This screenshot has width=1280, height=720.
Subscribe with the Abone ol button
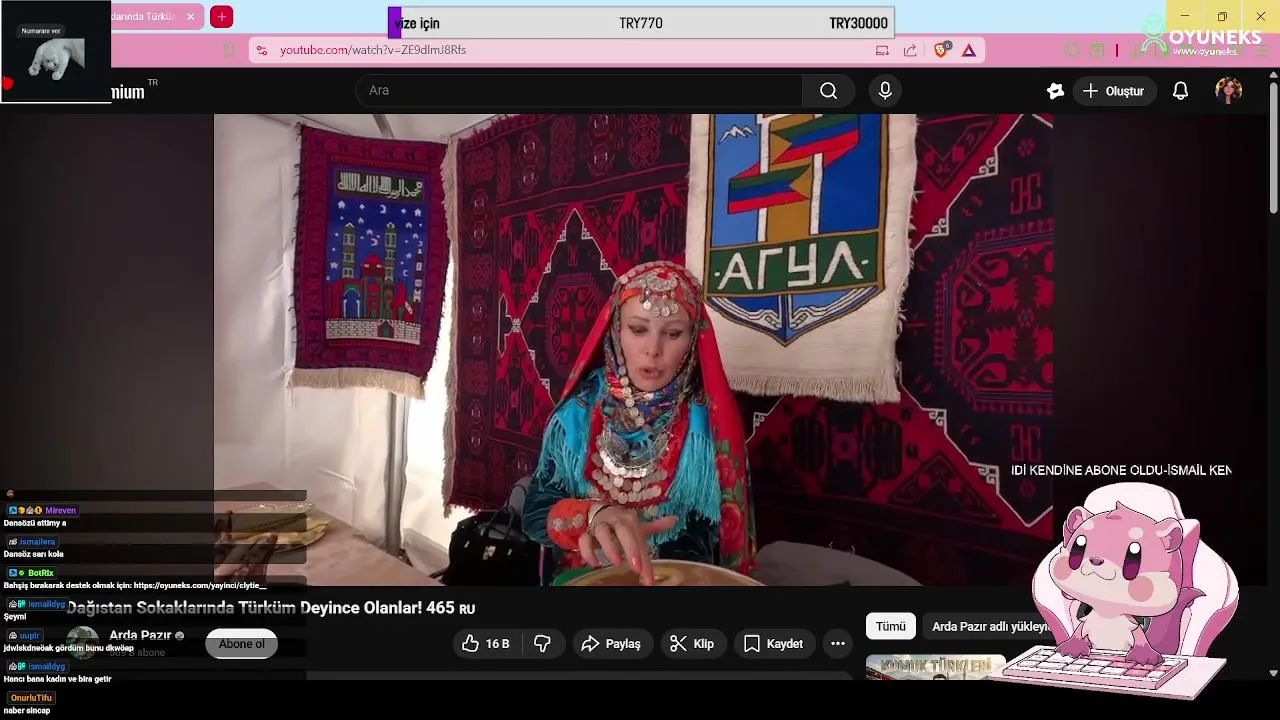click(241, 644)
